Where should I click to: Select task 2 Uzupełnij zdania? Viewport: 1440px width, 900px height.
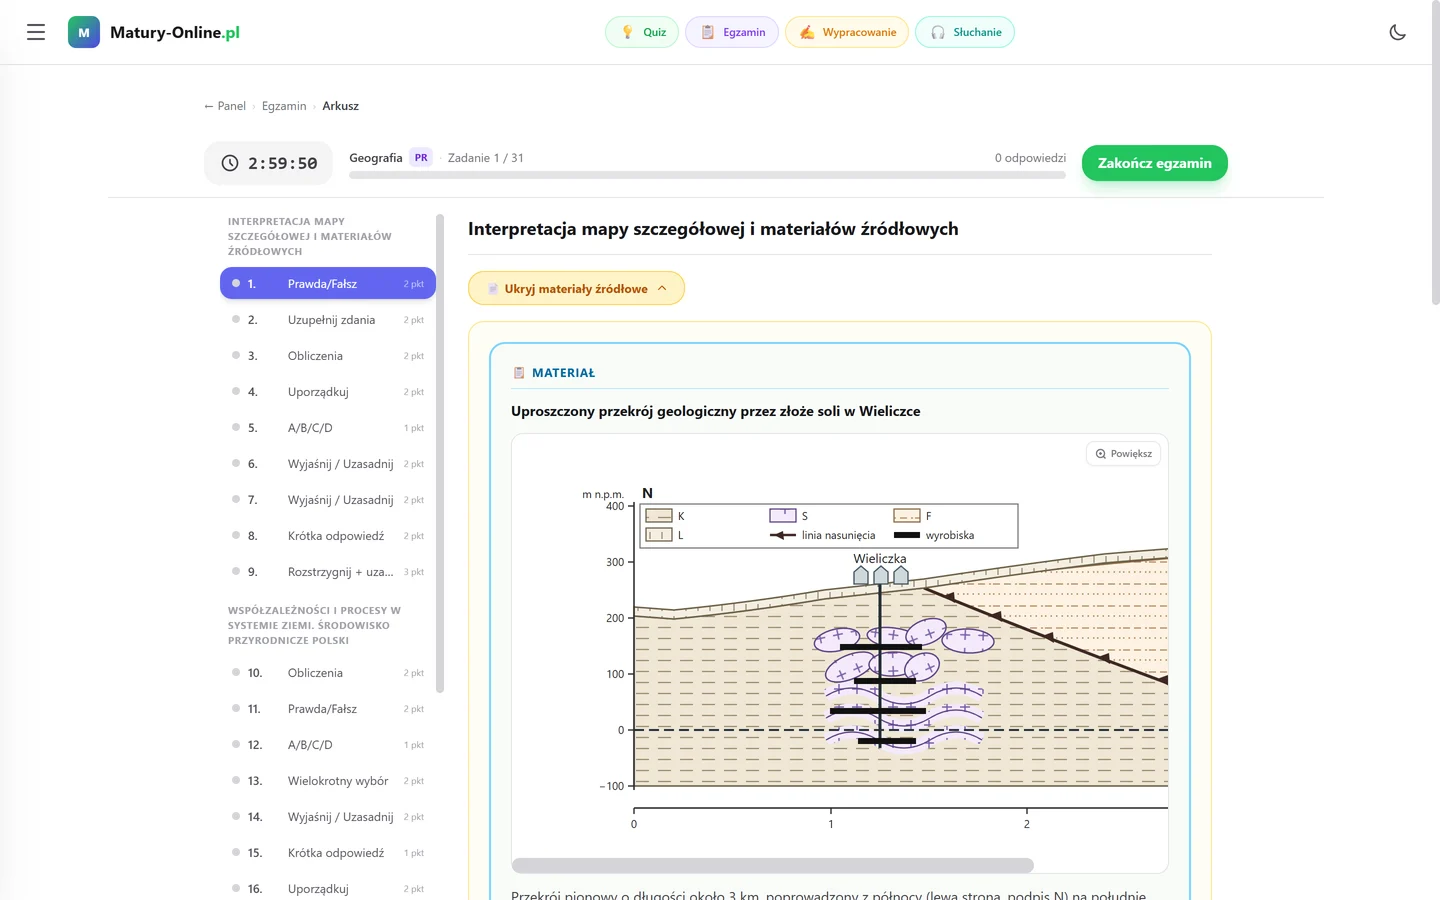pos(328,320)
